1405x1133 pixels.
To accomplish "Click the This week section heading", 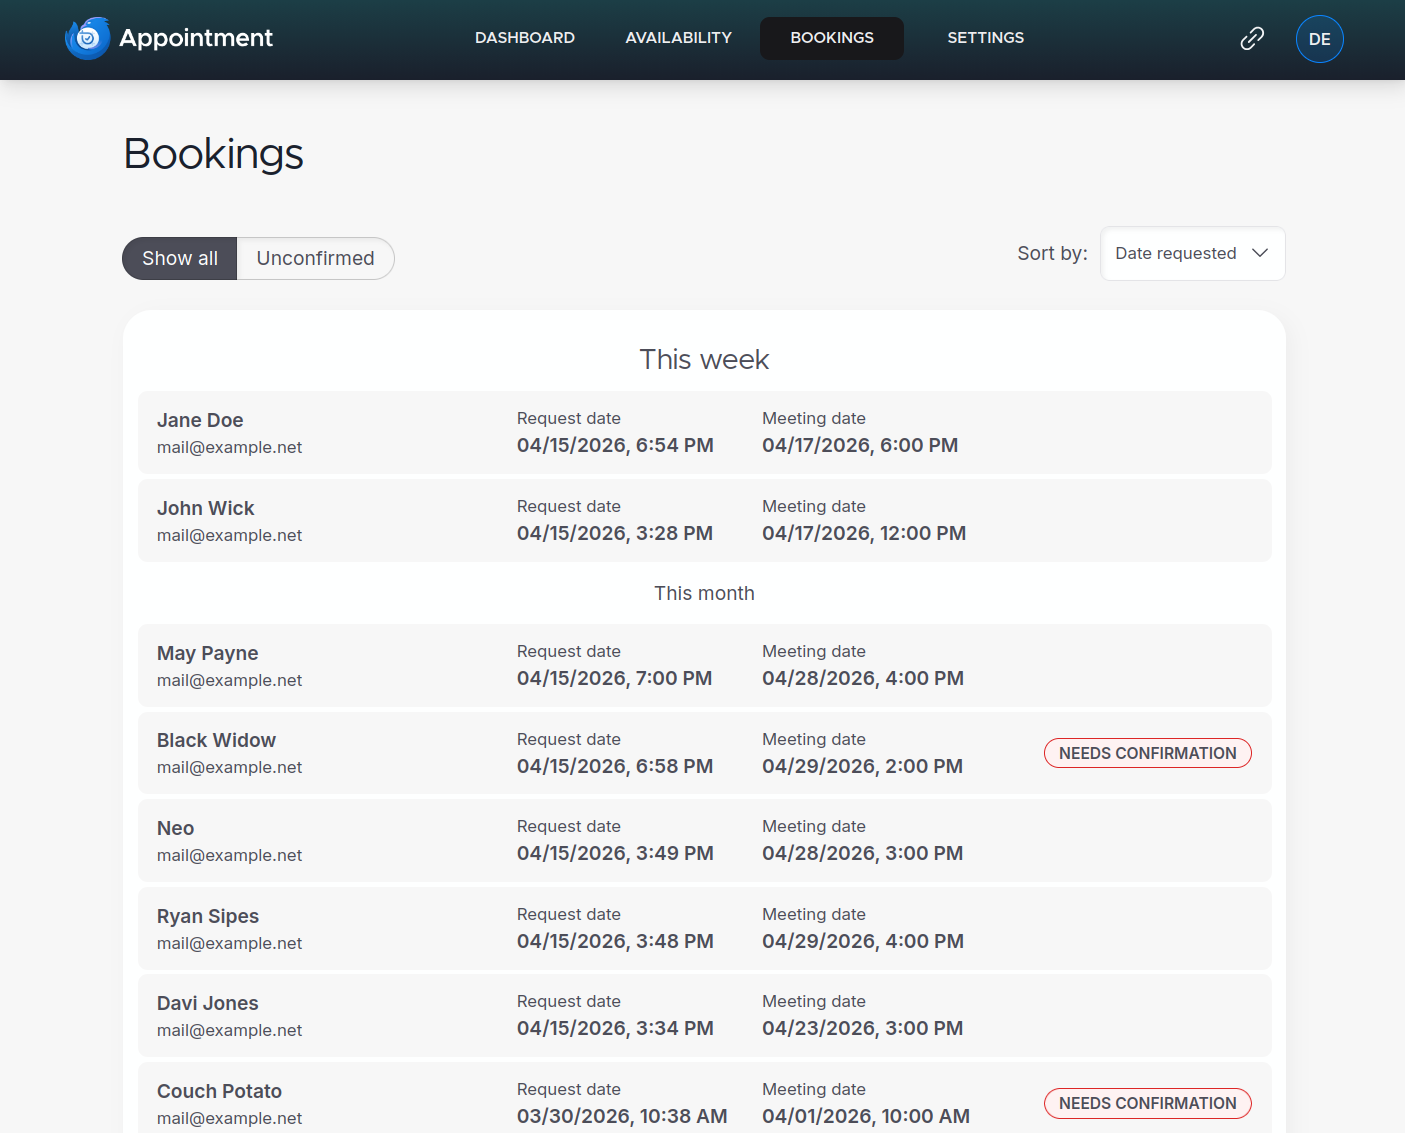I will (704, 359).
